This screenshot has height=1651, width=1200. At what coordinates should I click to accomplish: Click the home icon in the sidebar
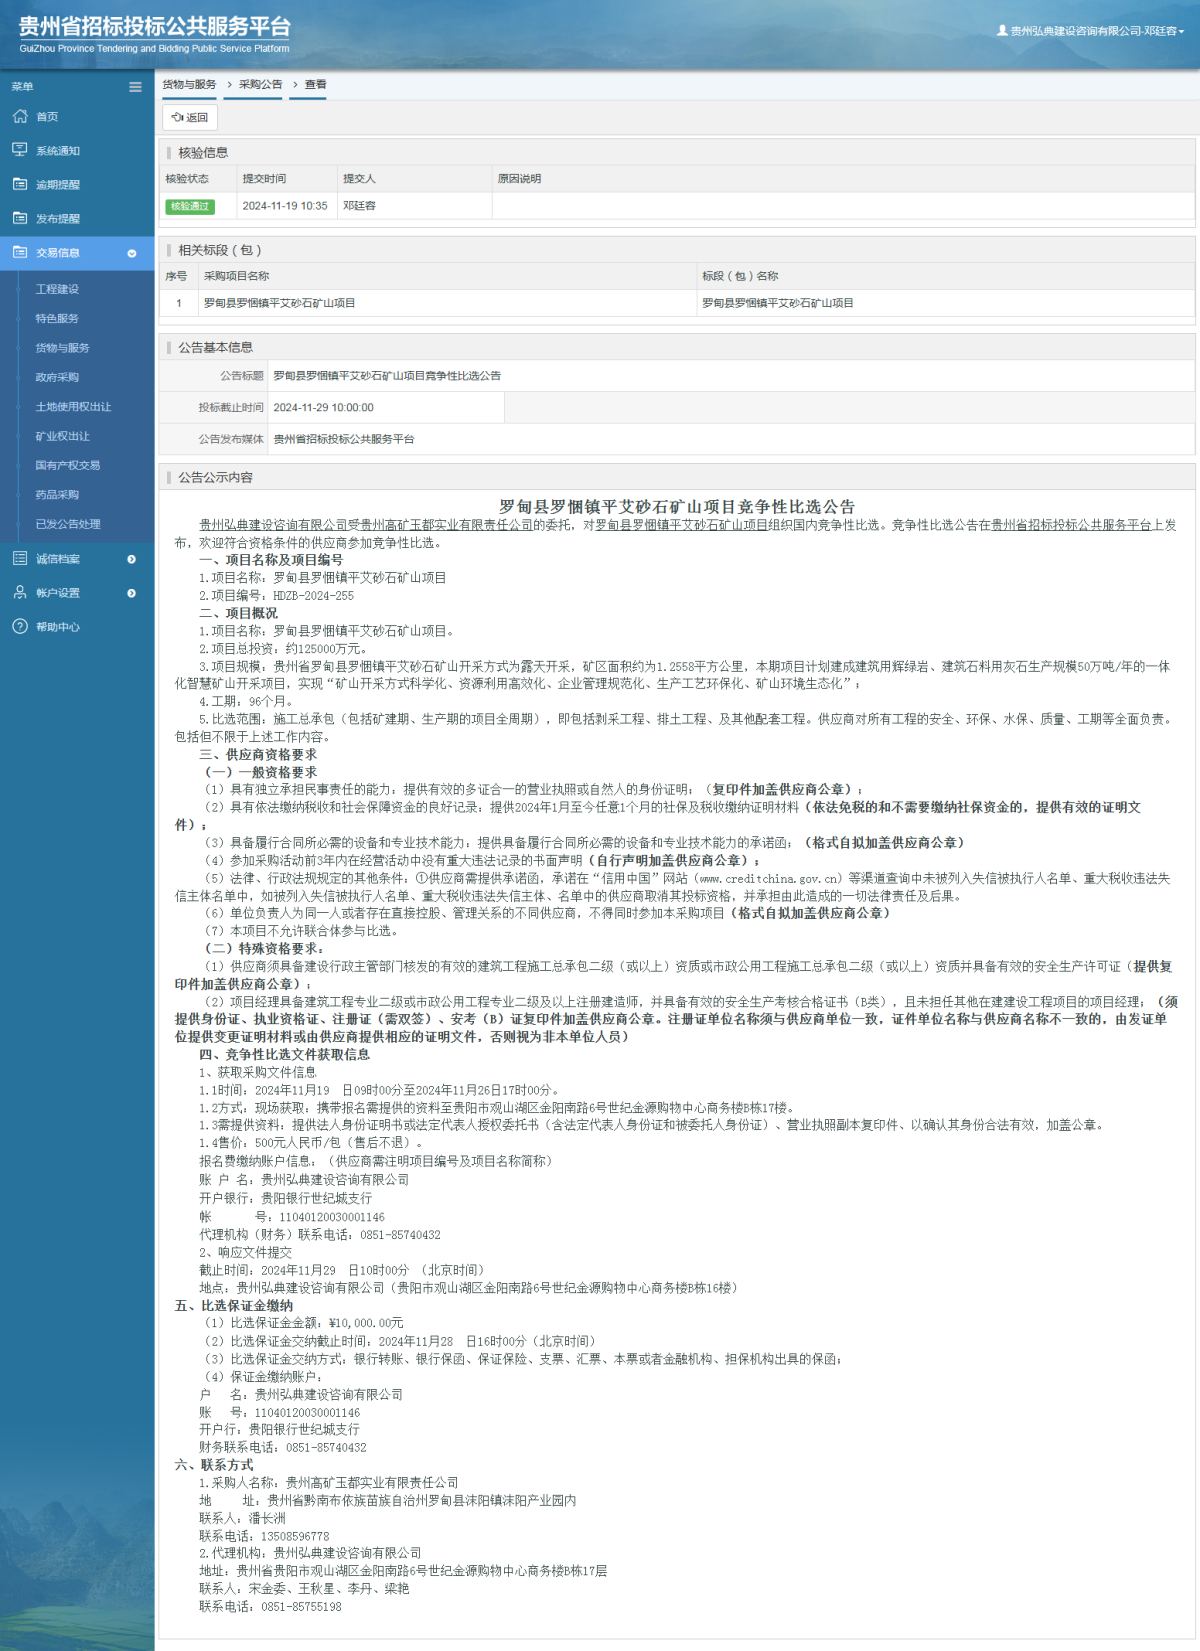(20, 117)
